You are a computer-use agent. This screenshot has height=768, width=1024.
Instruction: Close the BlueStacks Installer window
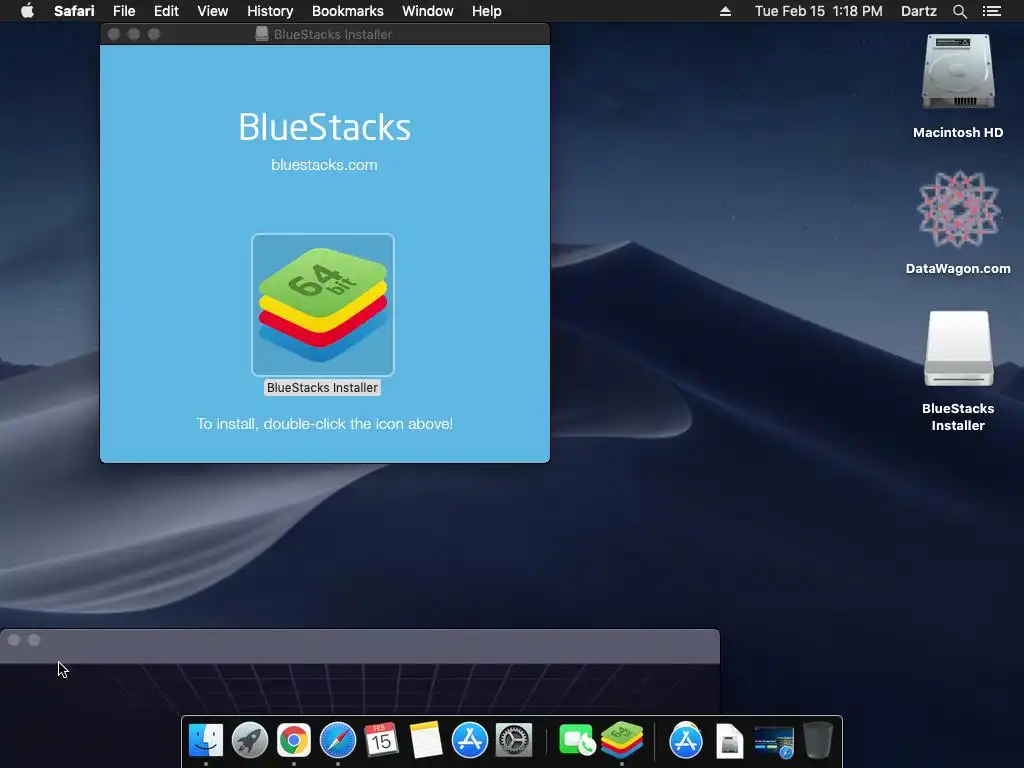114,34
